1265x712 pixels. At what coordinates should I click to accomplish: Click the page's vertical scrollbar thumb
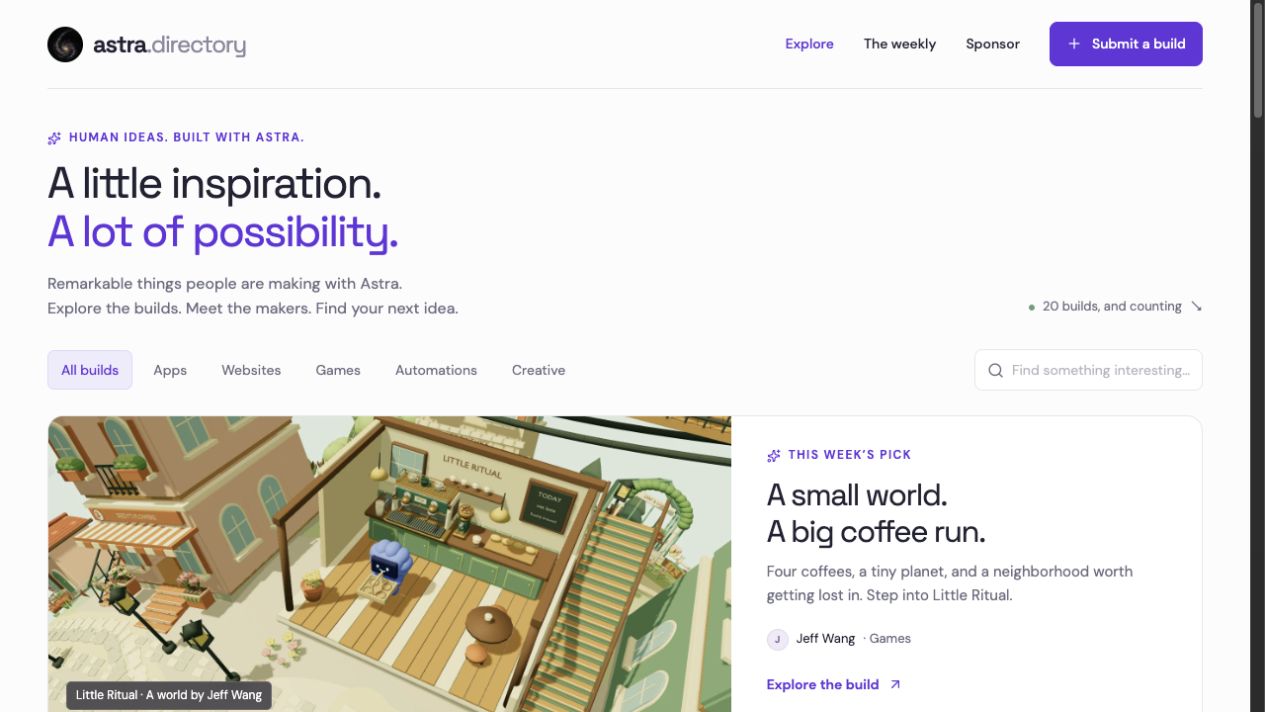tap(1258, 60)
